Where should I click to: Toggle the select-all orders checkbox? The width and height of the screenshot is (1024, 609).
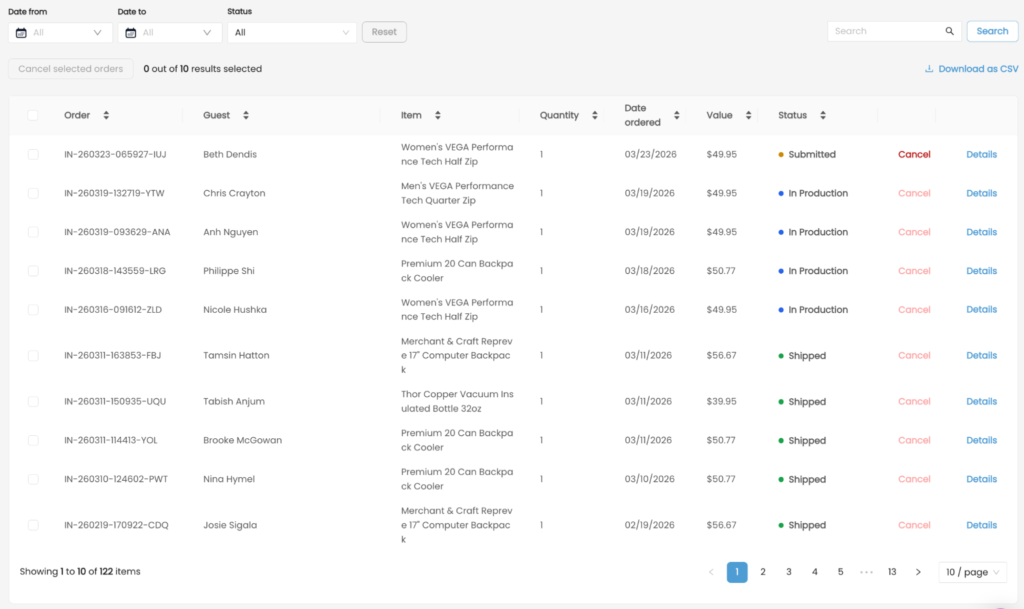[x=33, y=116]
